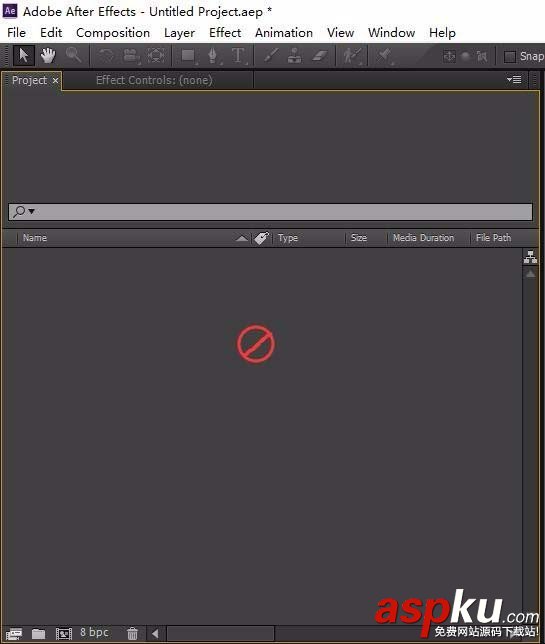The height and width of the screenshot is (644, 545).
Task: Open the Window menu
Action: click(391, 33)
